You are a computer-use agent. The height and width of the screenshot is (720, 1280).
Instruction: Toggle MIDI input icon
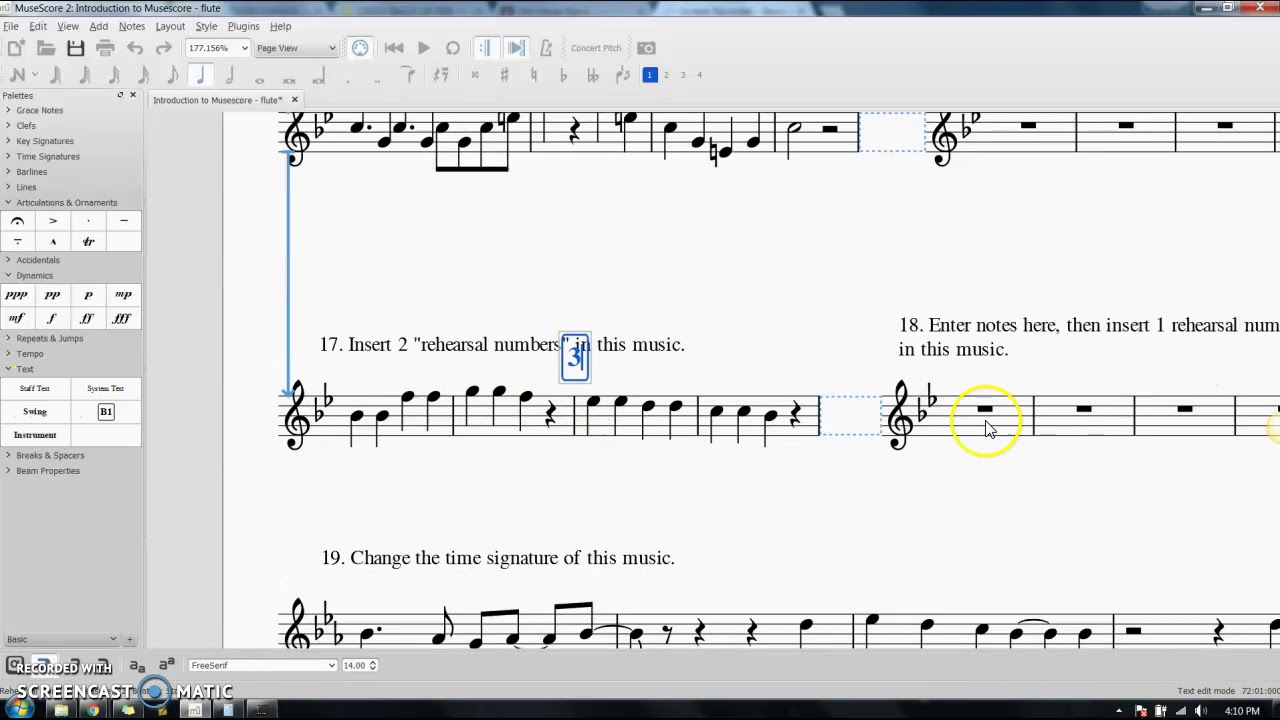(360, 48)
